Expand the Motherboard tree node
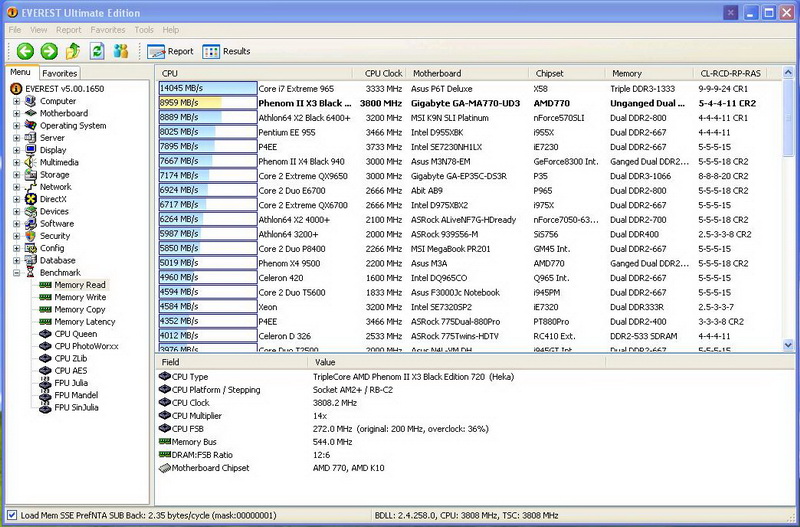This screenshot has height=527, width=800. click(16, 113)
